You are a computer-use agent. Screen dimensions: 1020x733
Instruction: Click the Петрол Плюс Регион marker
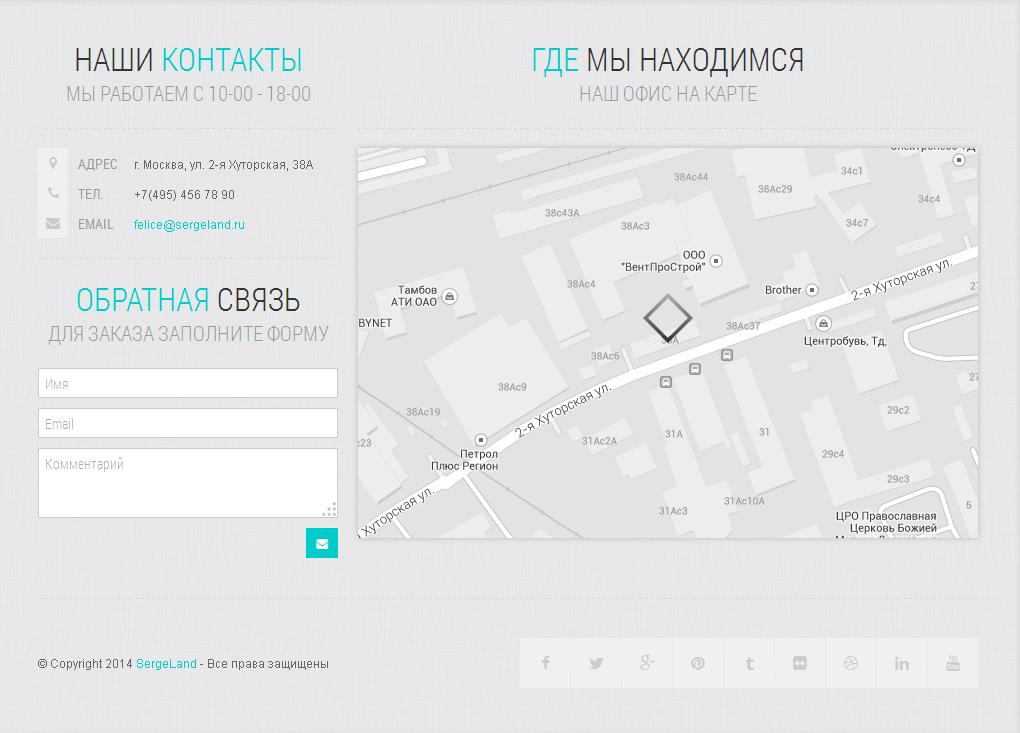[480, 440]
